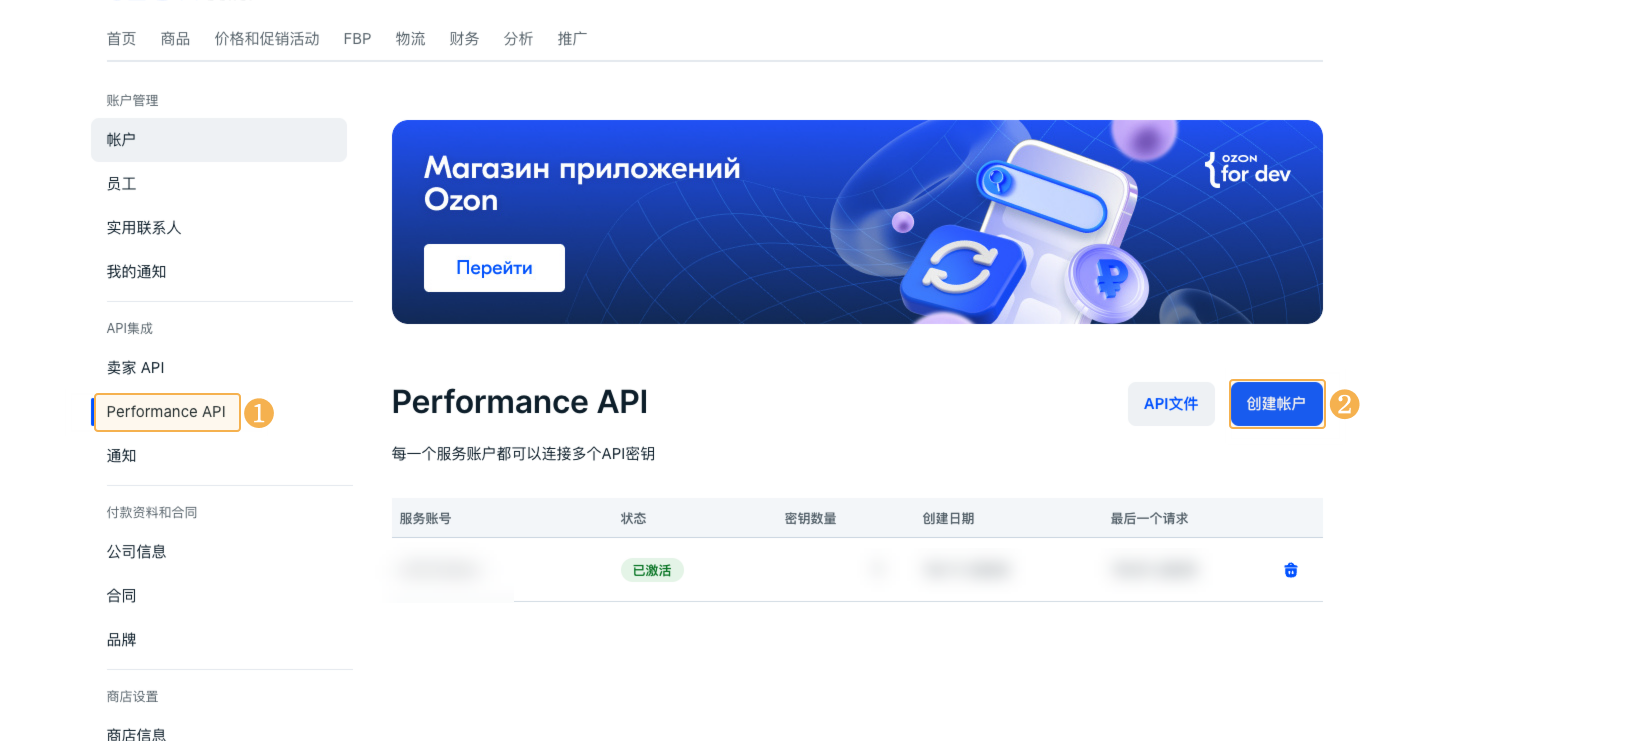Click the 状态 column header
Viewport: 1631px width, 741px height.
point(633,518)
